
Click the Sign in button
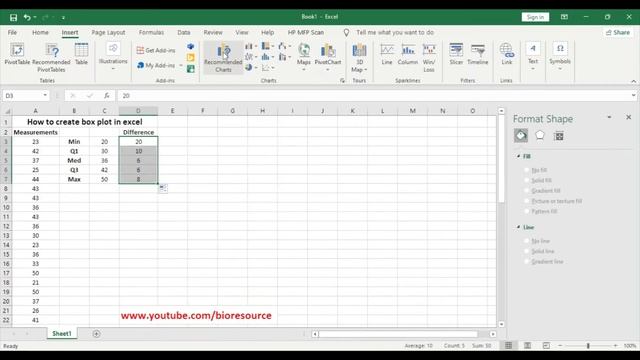click(535, 17)
